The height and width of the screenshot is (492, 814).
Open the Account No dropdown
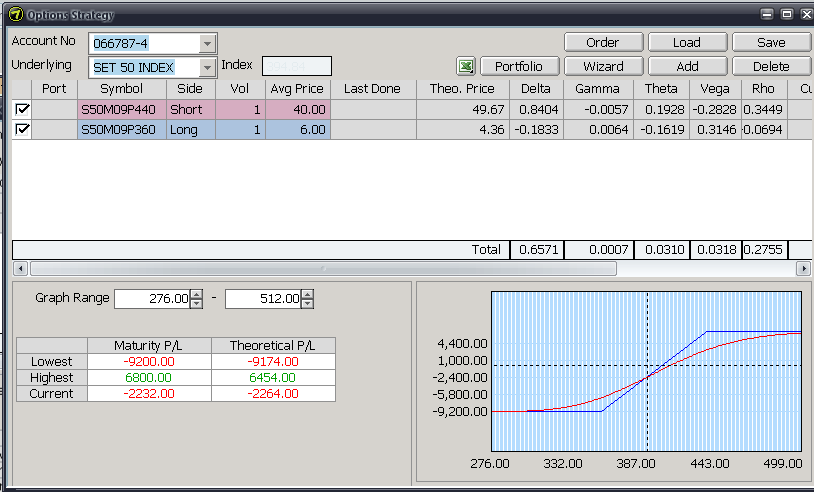pyautogui.click(x=207, y=44)
